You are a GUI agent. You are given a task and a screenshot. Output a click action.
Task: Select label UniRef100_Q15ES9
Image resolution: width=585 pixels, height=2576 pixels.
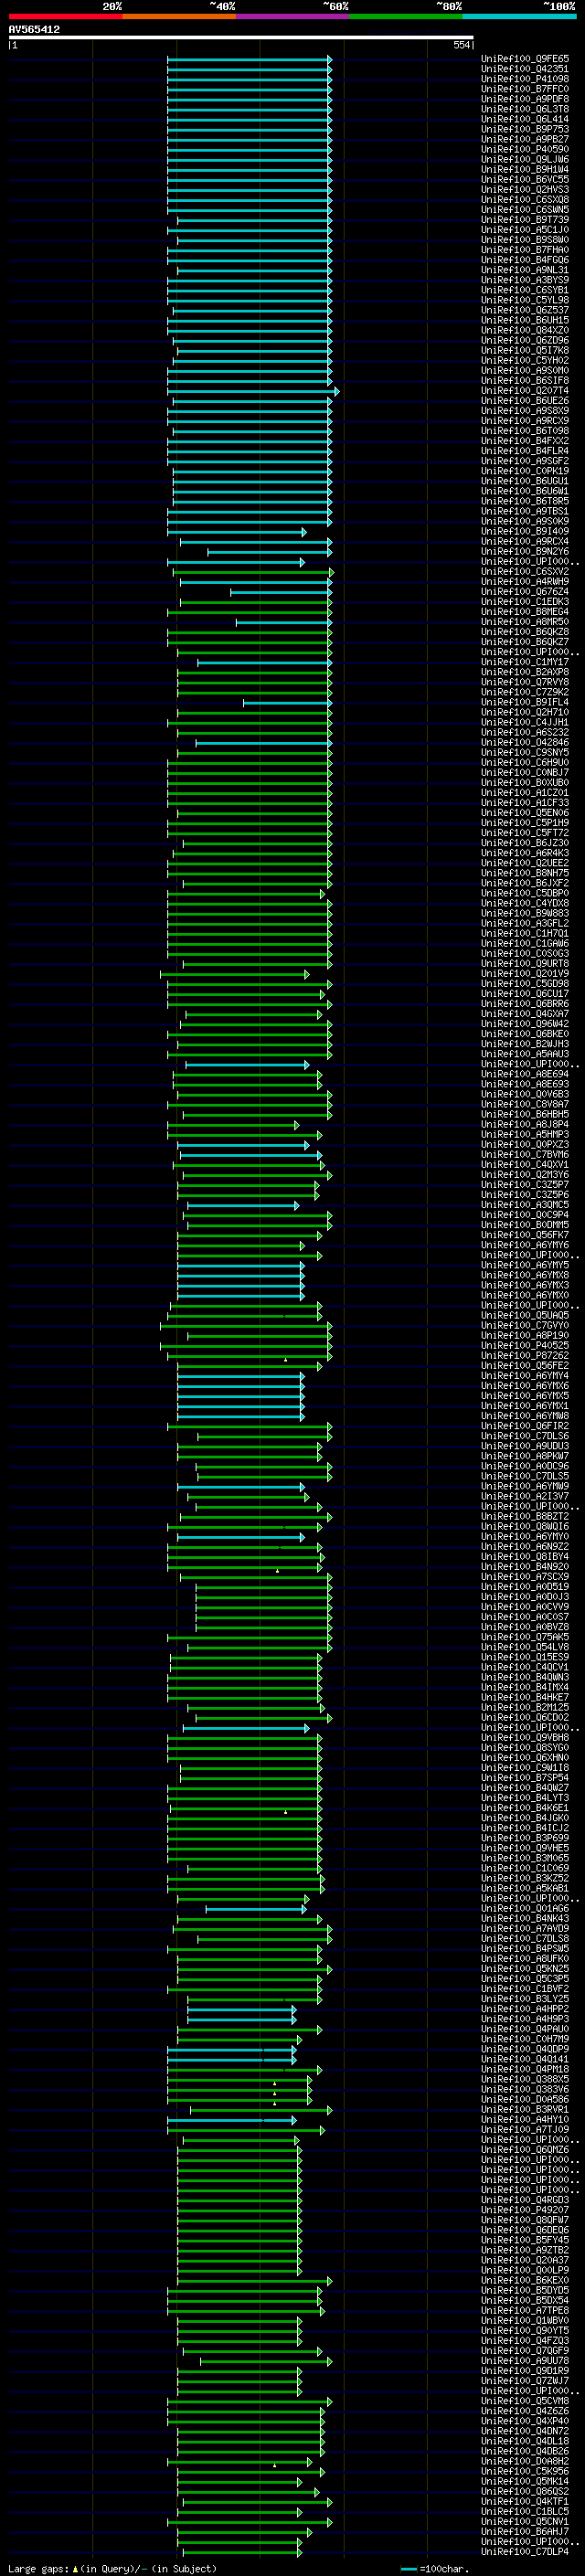click(524, 1657)
